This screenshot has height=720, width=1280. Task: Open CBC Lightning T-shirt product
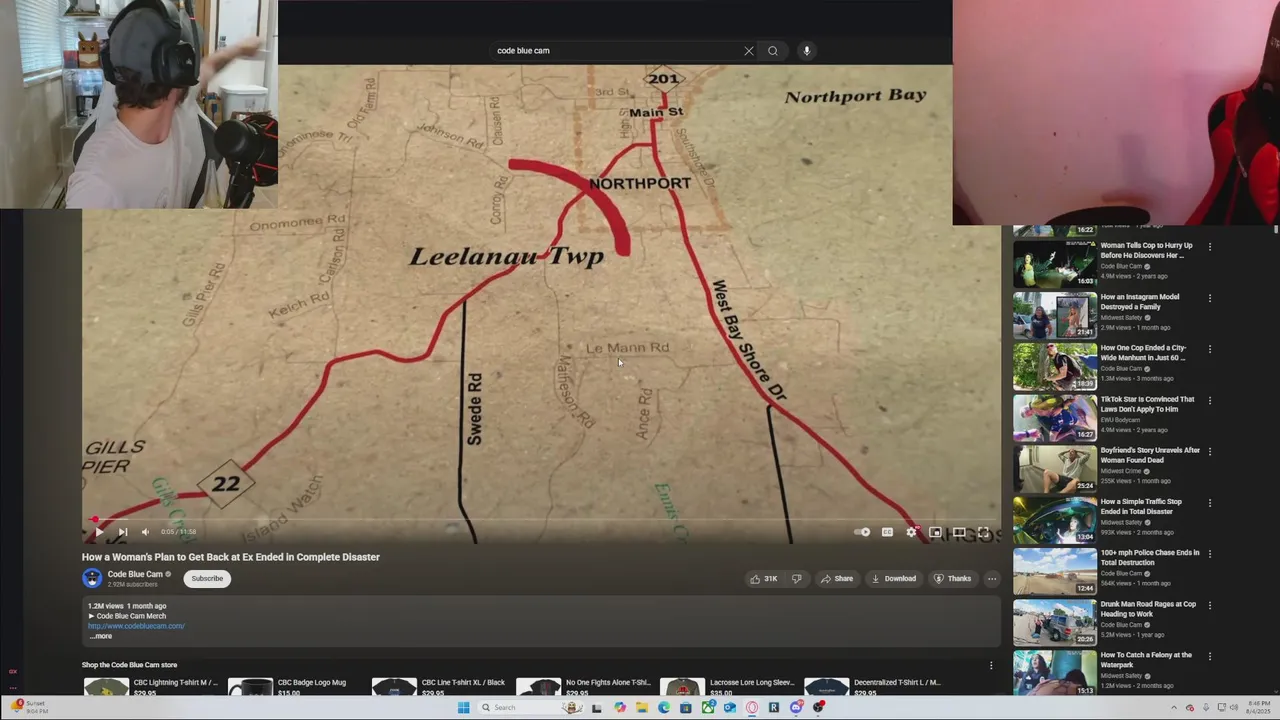point(150,686)
